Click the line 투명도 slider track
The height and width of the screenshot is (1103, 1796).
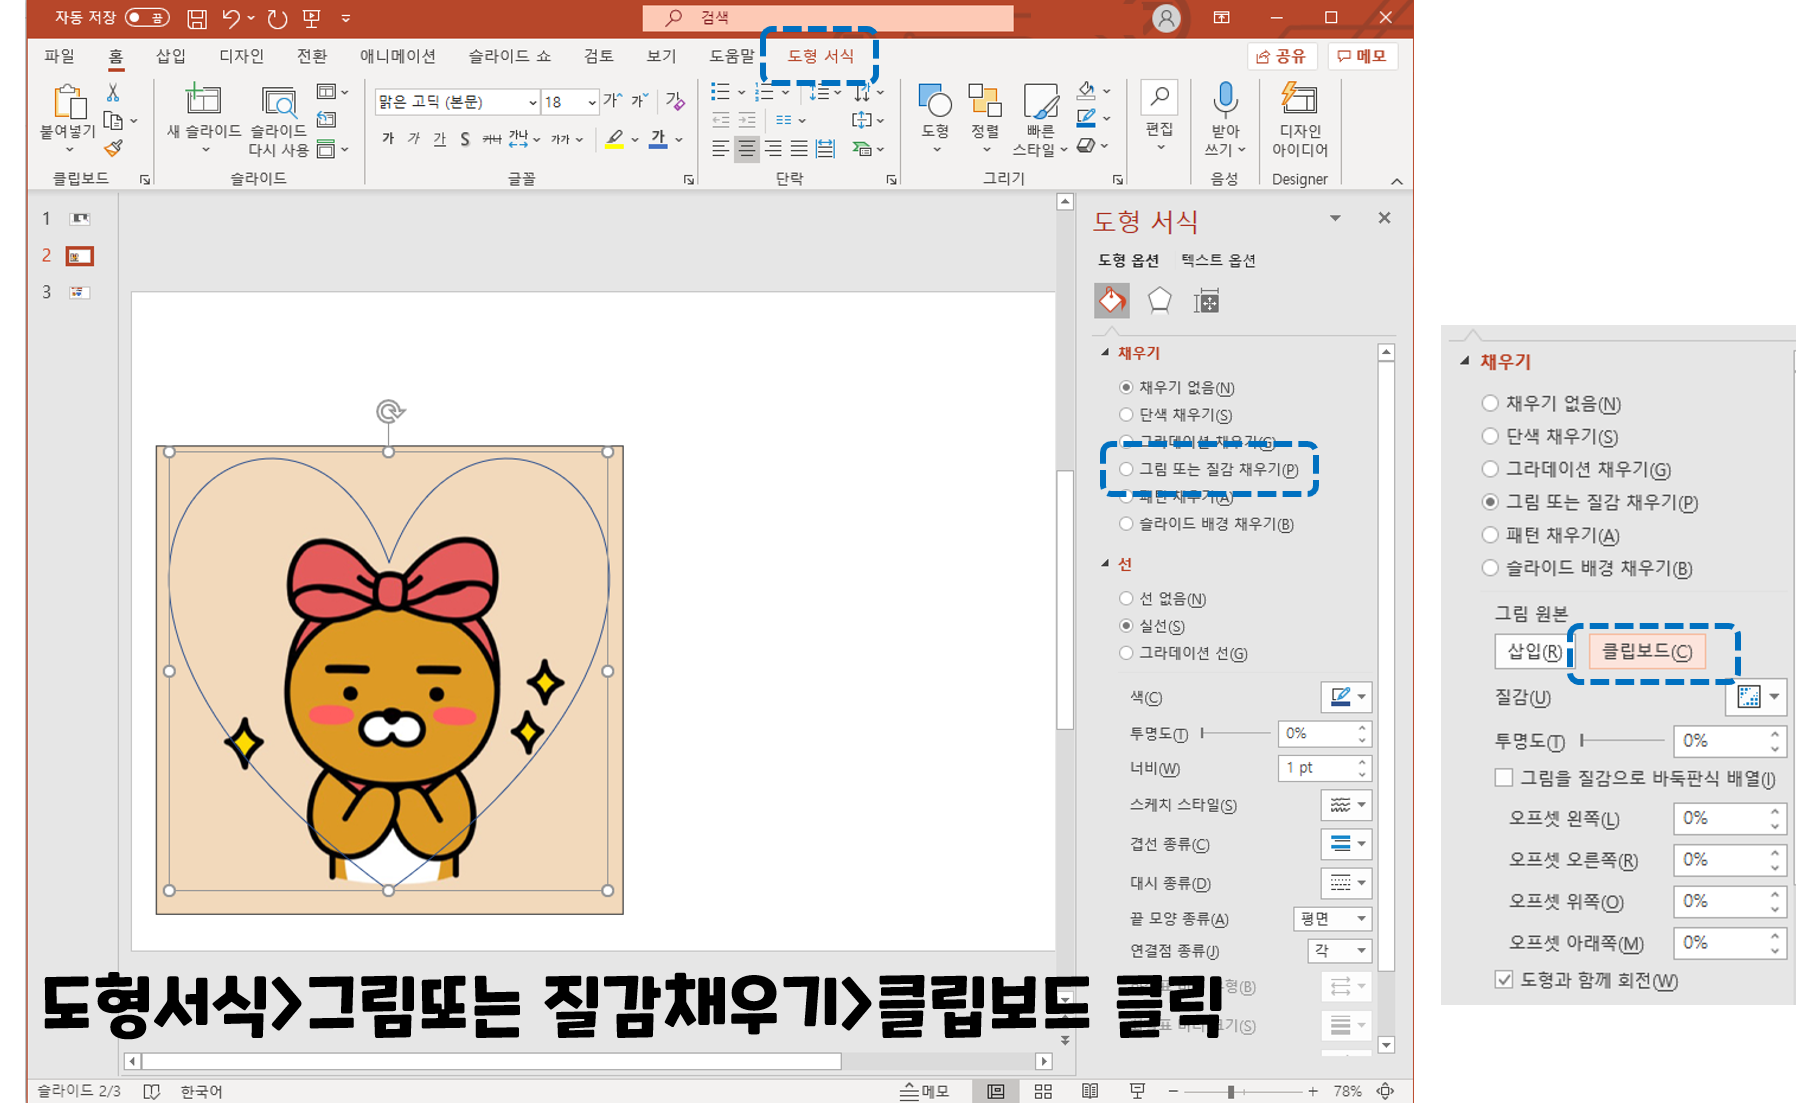[1236, 733]
